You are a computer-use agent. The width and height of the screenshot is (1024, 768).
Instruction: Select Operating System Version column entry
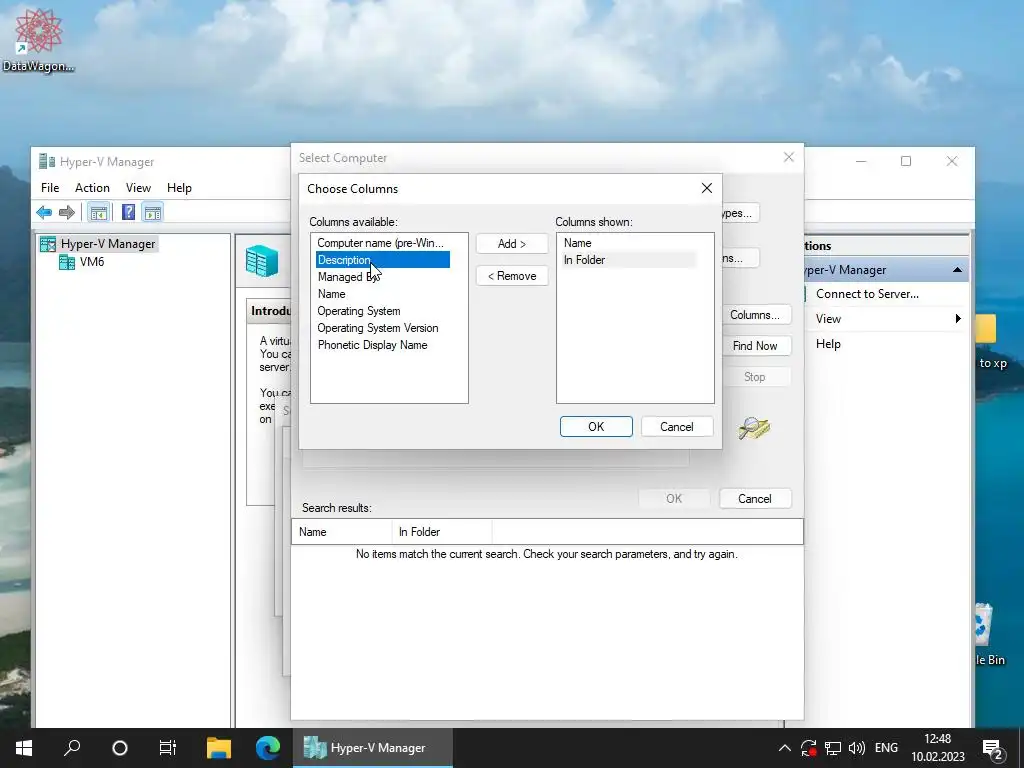383,328
